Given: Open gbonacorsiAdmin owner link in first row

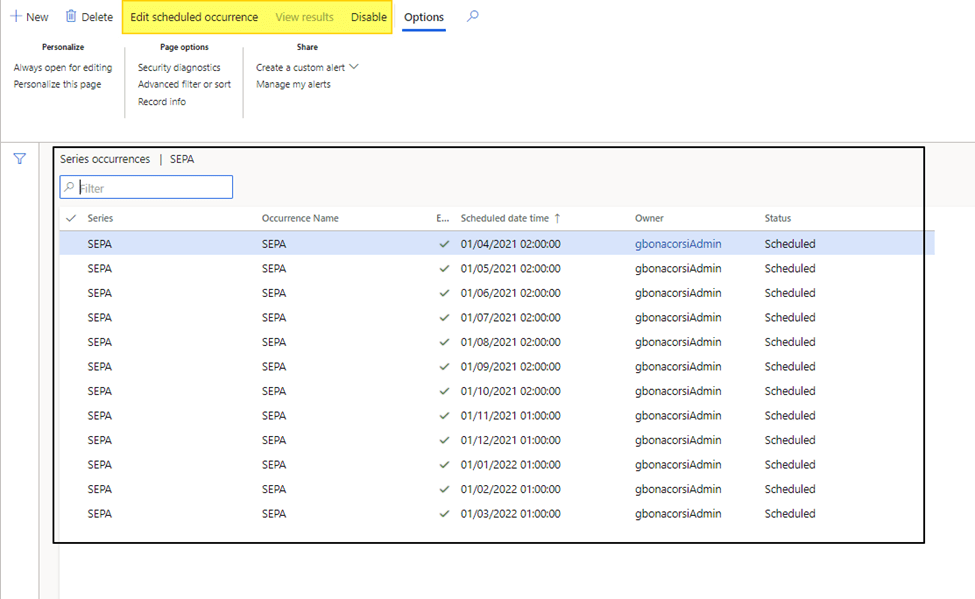Looking at the screenshot, I should [678, 244].
